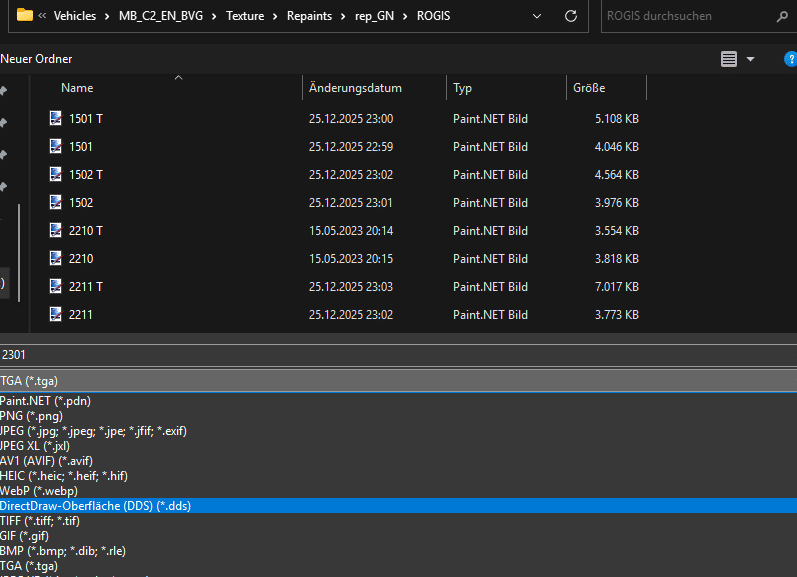The image size is (797, 577).
Task: Click the Paint.NET file icon for 1501 T
Action: 56,118
